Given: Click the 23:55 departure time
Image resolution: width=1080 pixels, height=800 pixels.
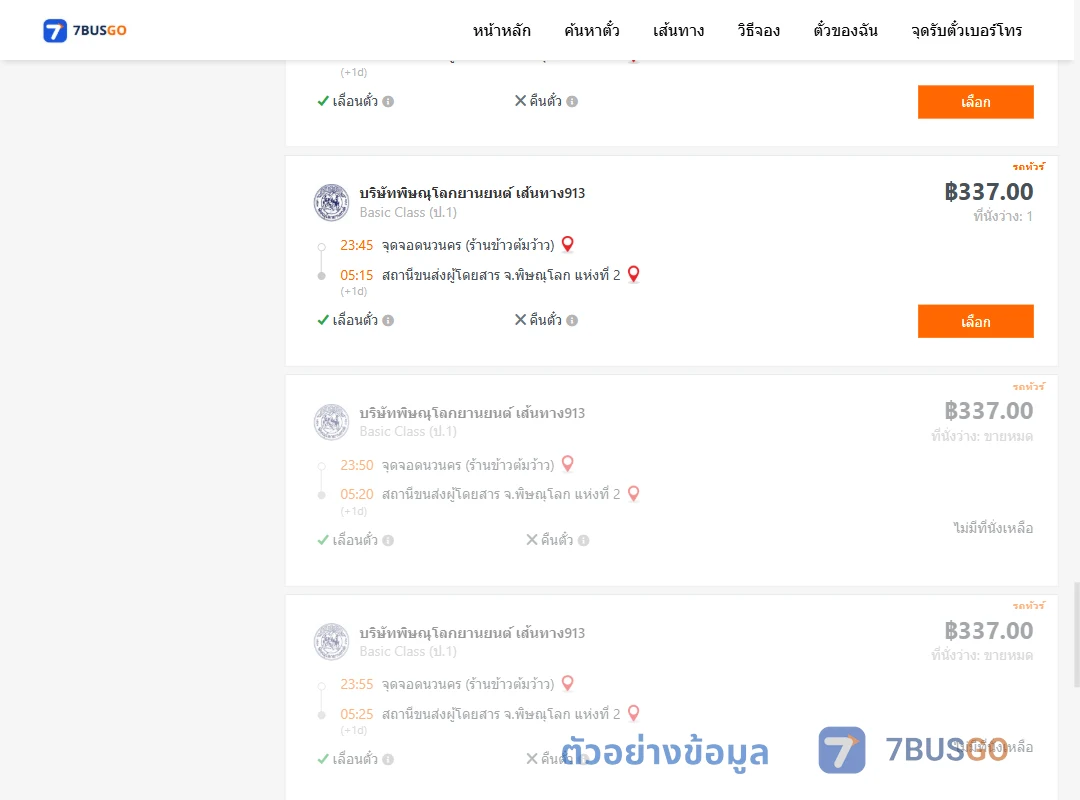Looking at the screenshot, I should coord(356,684).
